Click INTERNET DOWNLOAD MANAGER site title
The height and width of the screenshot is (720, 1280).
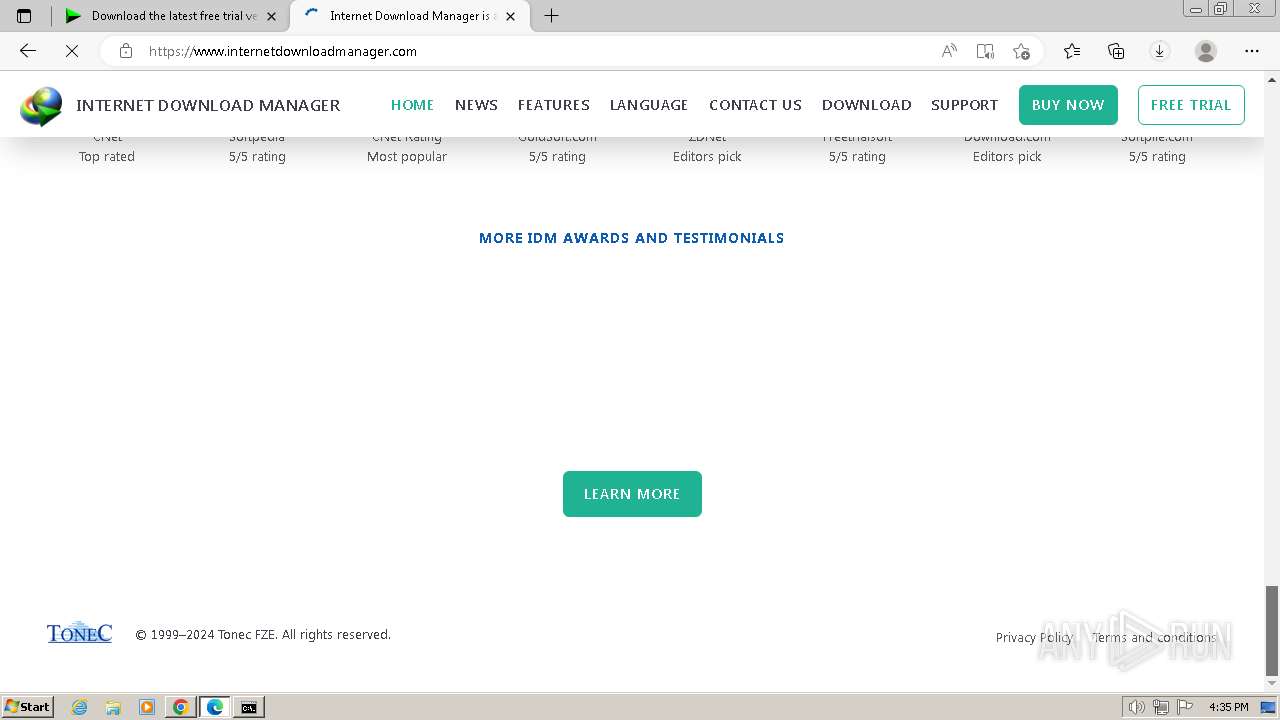(208, 105)
